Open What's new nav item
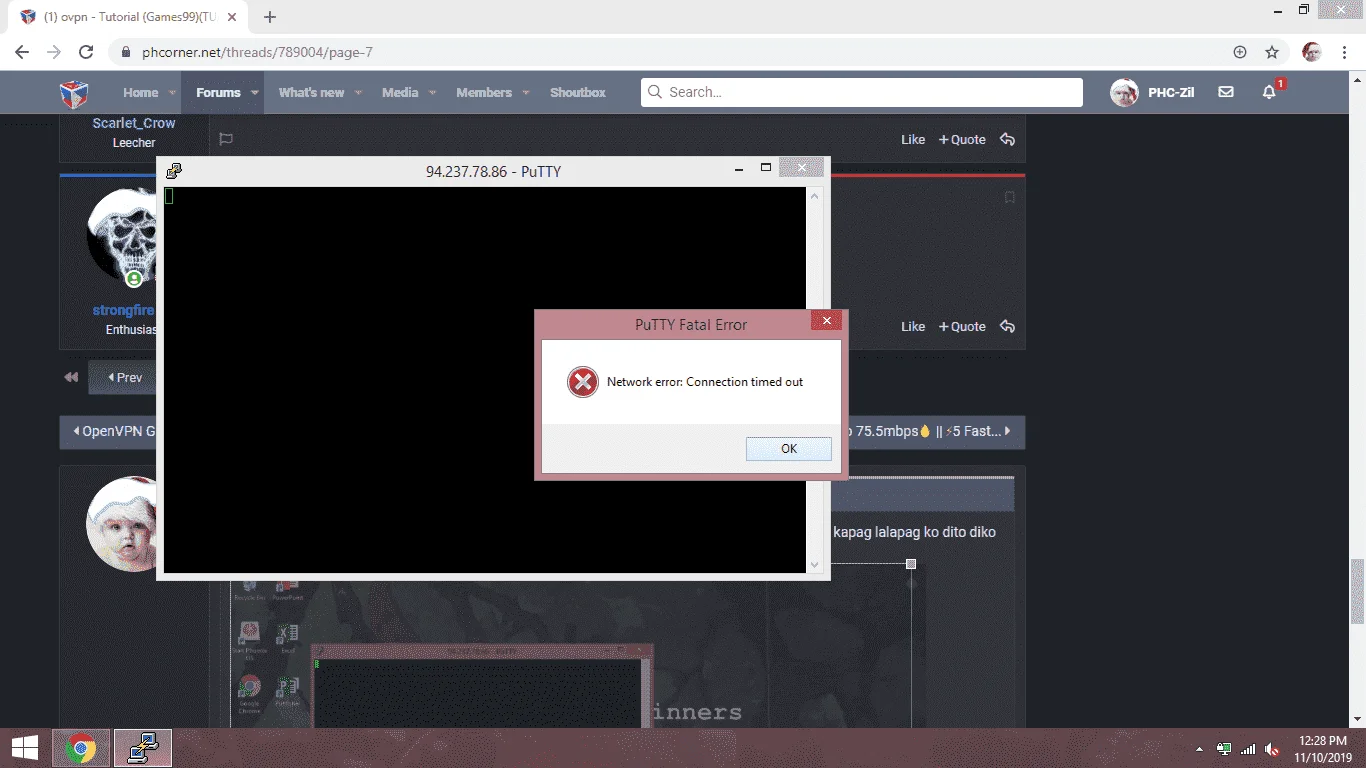Viewport: 1366px width, 768px height. pos(311,92)
